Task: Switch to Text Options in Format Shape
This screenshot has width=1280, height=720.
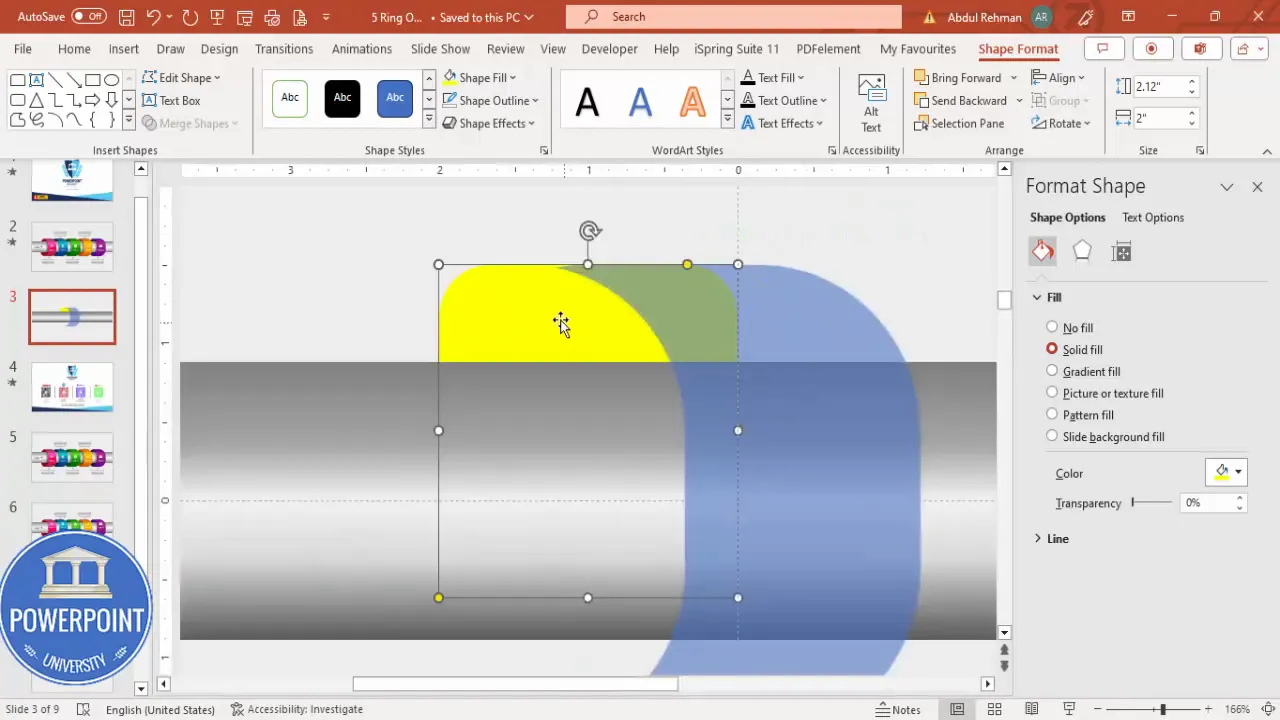Action: tap(1153, 217)
